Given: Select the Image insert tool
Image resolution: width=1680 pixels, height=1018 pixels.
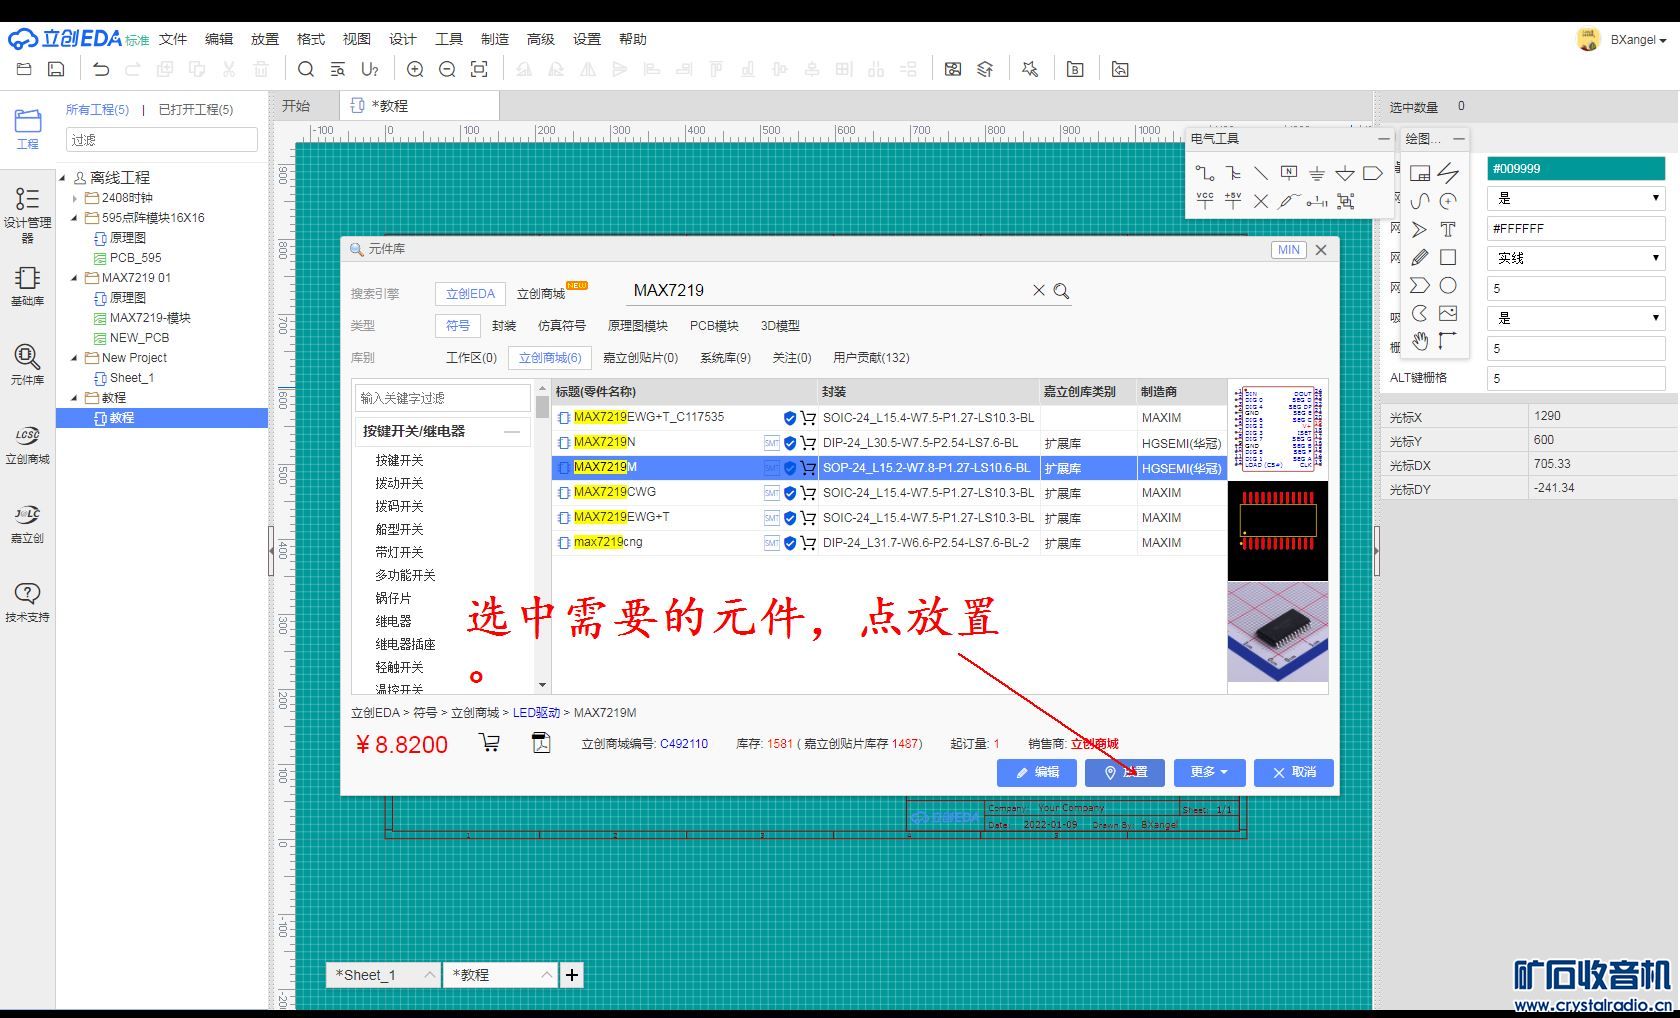Looking at the screenshot, I should click(1448, 313).
